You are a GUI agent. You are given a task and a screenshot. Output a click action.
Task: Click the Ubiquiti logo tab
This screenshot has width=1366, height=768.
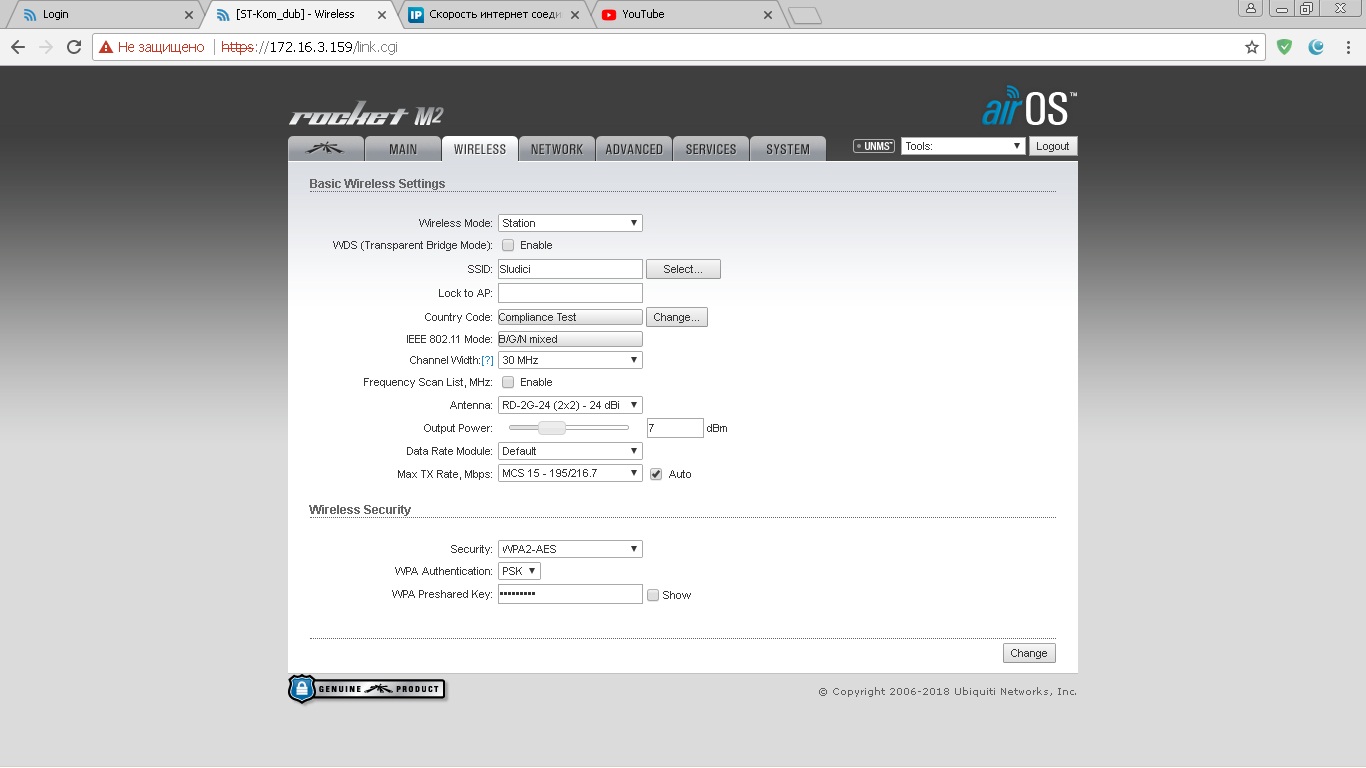[x=325, y=149]
